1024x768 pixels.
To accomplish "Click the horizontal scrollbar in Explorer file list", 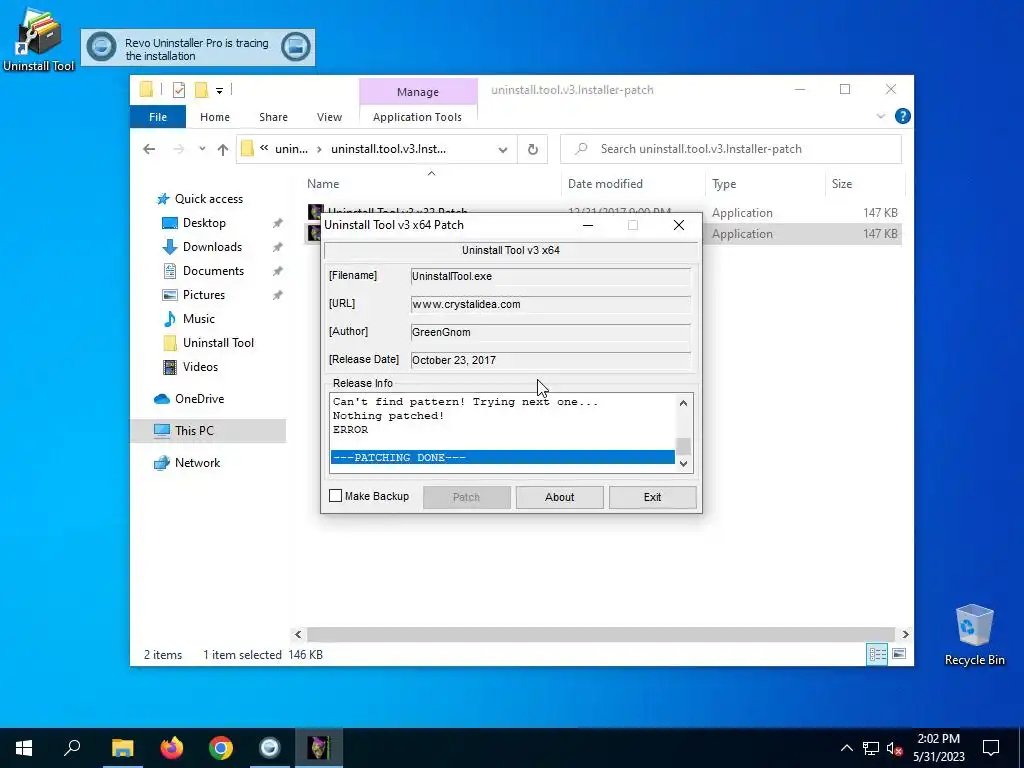I will (x=600, y=634).
